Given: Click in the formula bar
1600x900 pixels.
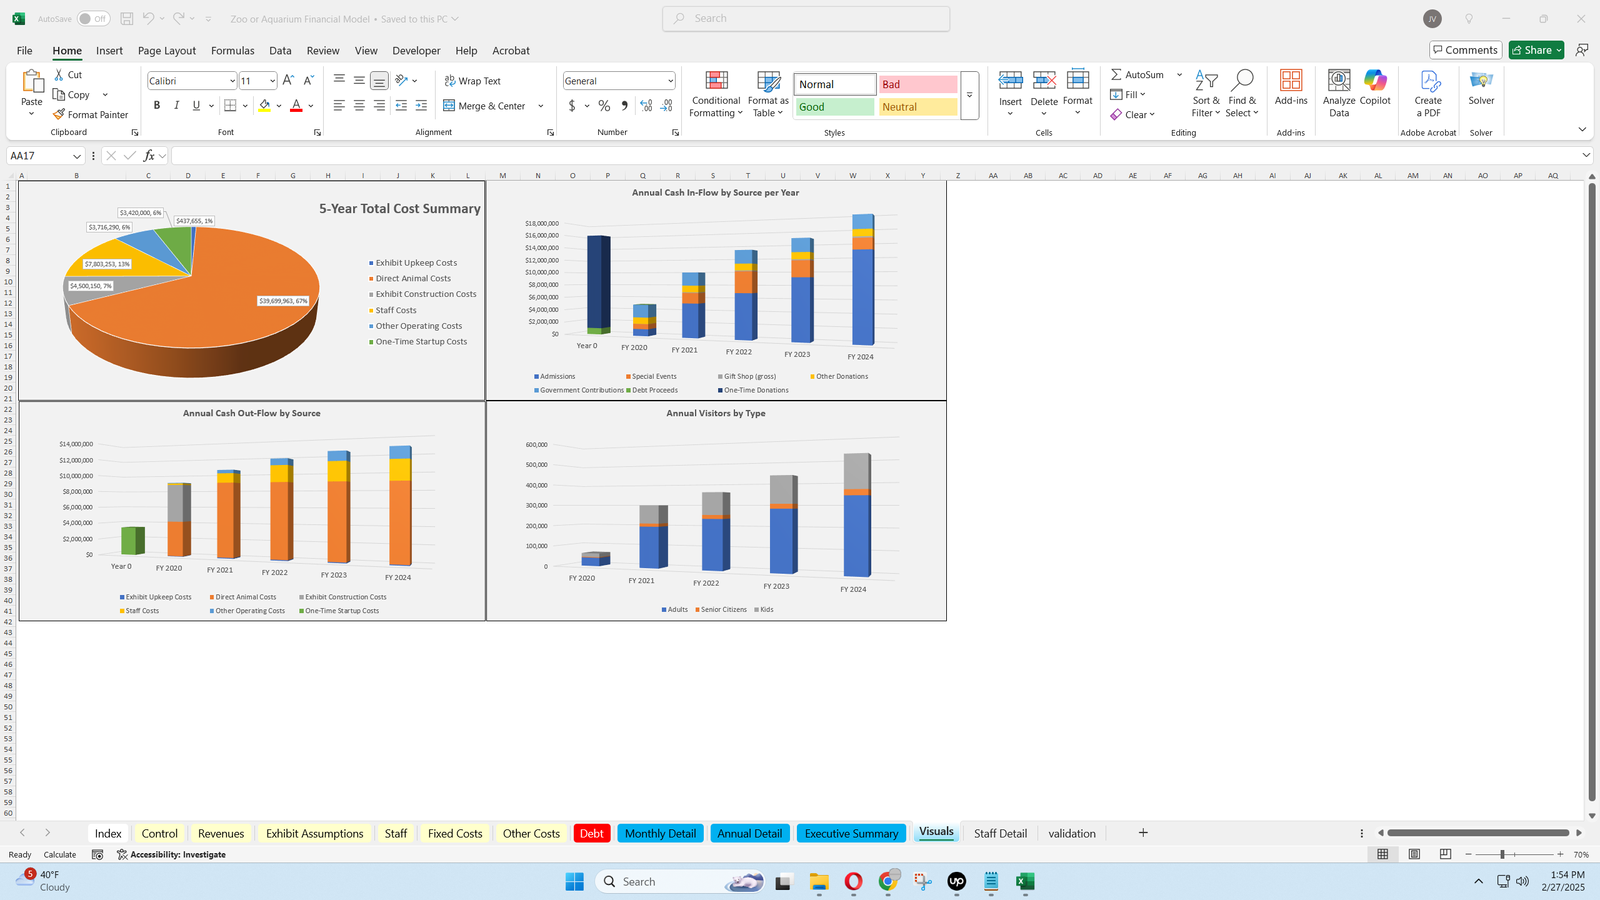Looking at the screenshot, I should [870, 156].
